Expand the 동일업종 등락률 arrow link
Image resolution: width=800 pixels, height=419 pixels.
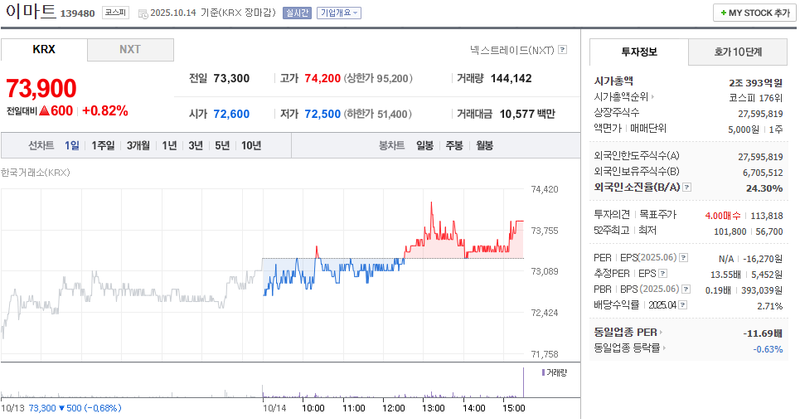point(667,348)
